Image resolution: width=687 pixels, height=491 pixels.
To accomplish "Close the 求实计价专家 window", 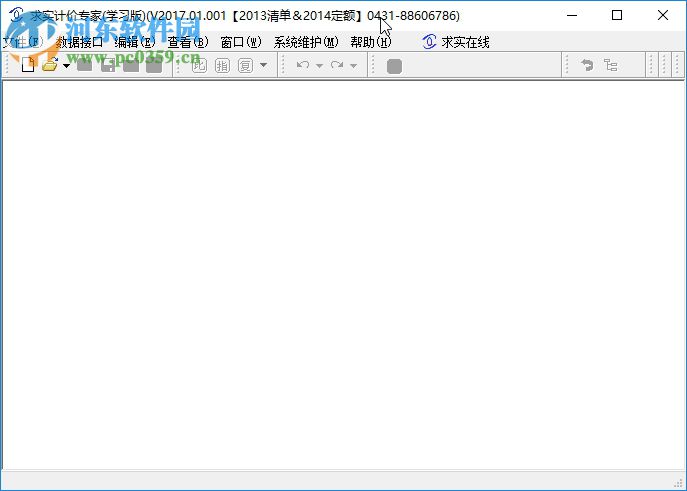I will (x=663, y=15).
